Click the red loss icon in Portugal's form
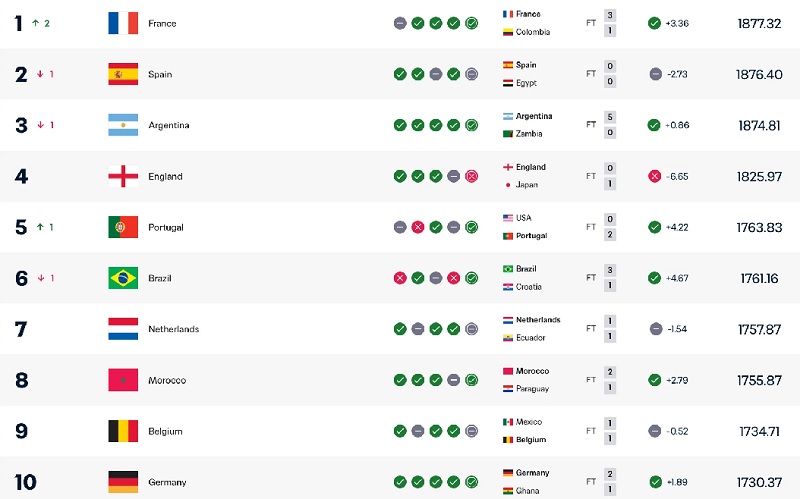The width and height of the screenshot is (800, 499). [x=418, y=227]
